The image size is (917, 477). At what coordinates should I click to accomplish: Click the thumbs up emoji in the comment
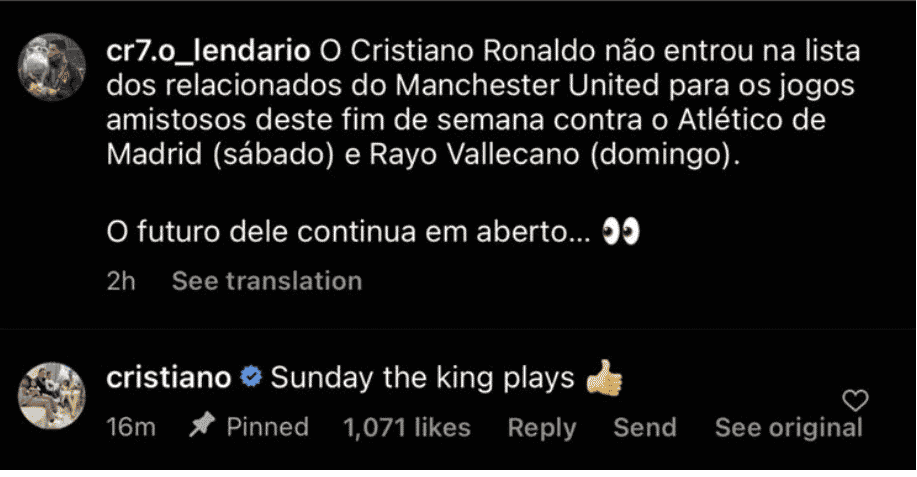pyautogui.click(x=604, y=378)
